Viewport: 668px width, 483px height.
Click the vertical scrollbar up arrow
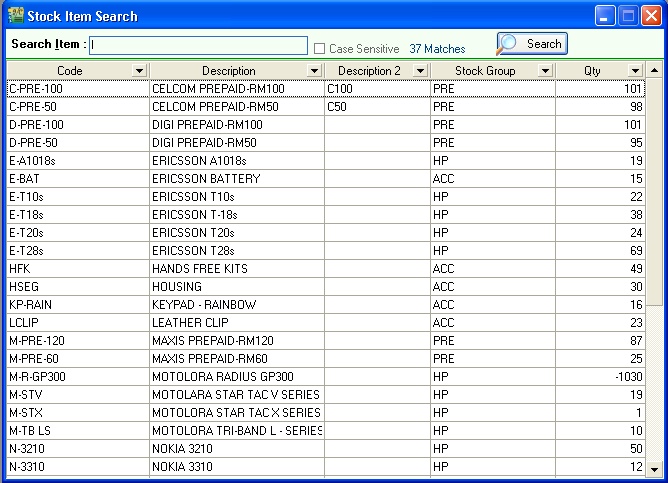(654, 70)
